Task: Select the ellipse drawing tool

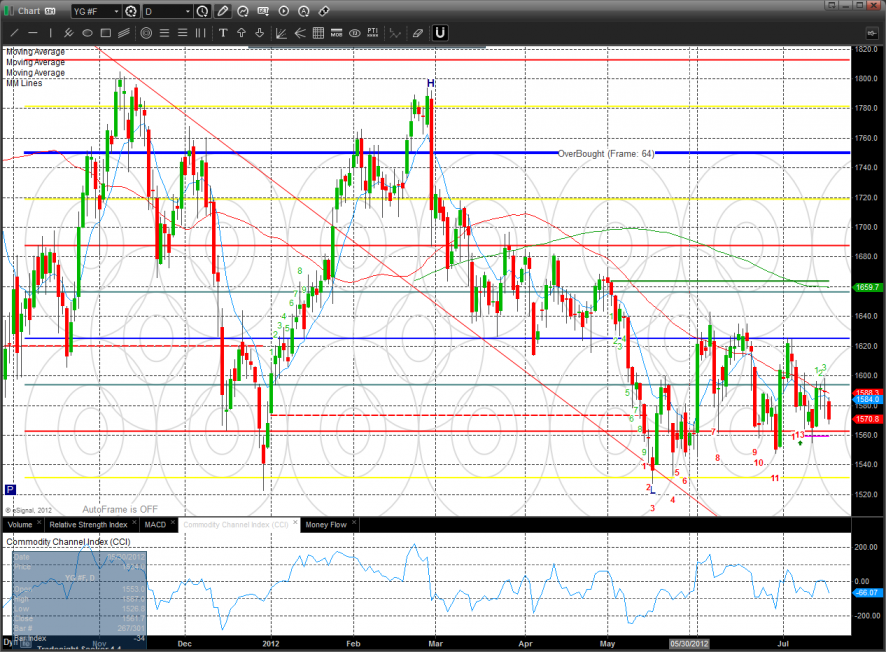Action: 87,33
